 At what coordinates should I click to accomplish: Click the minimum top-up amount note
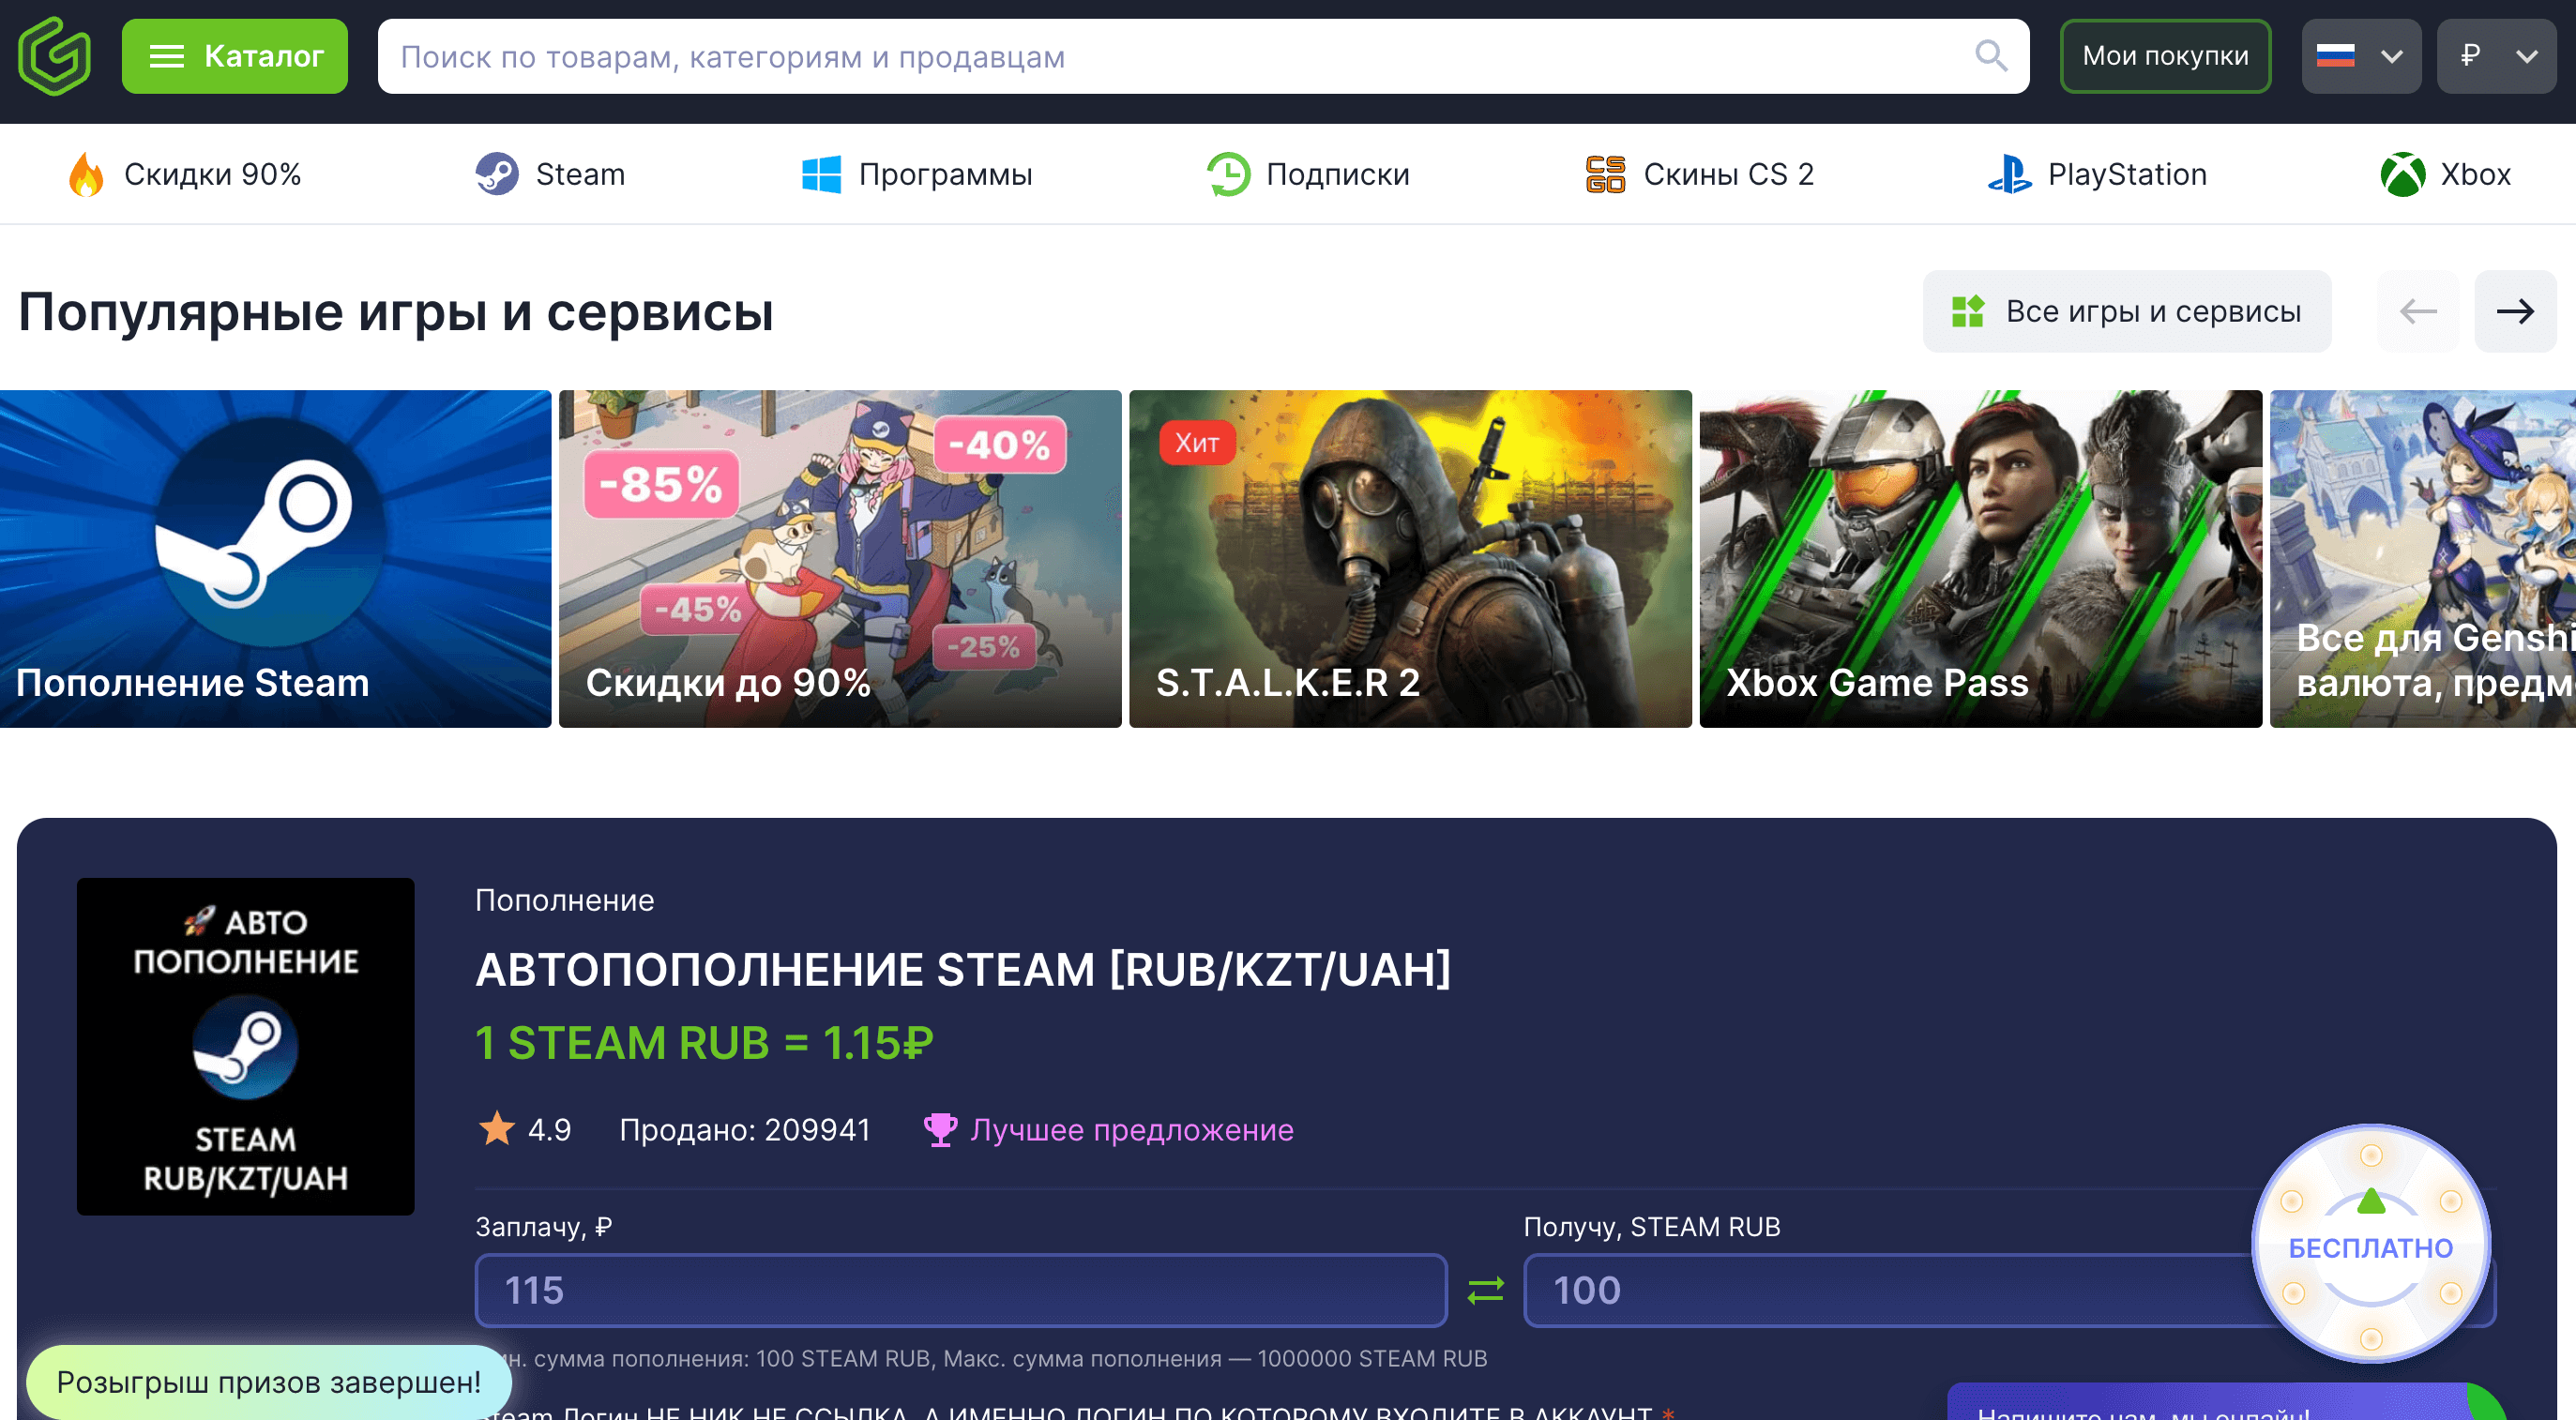coord(991,1358)
